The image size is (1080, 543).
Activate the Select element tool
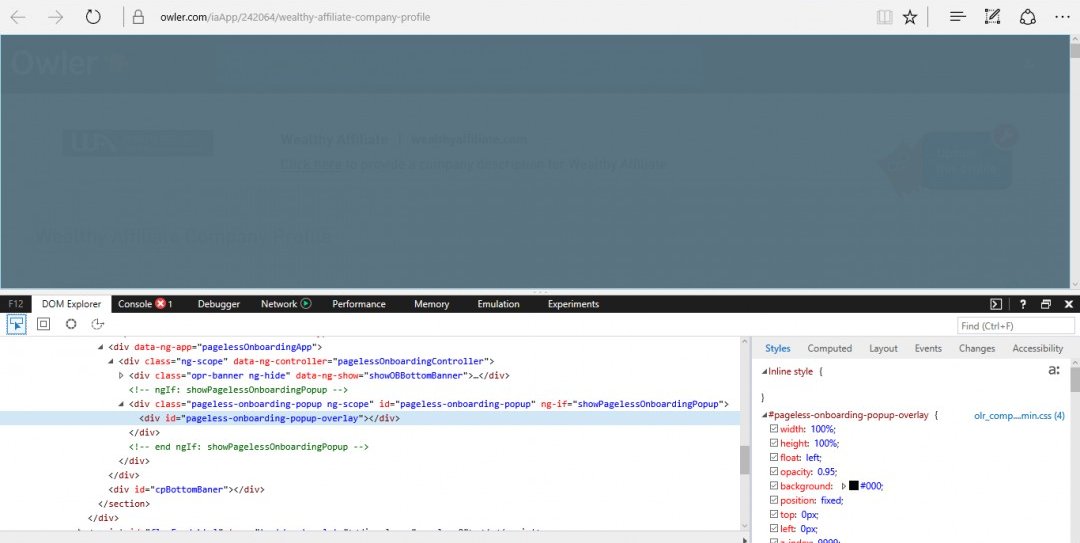[x=17, y=324]
